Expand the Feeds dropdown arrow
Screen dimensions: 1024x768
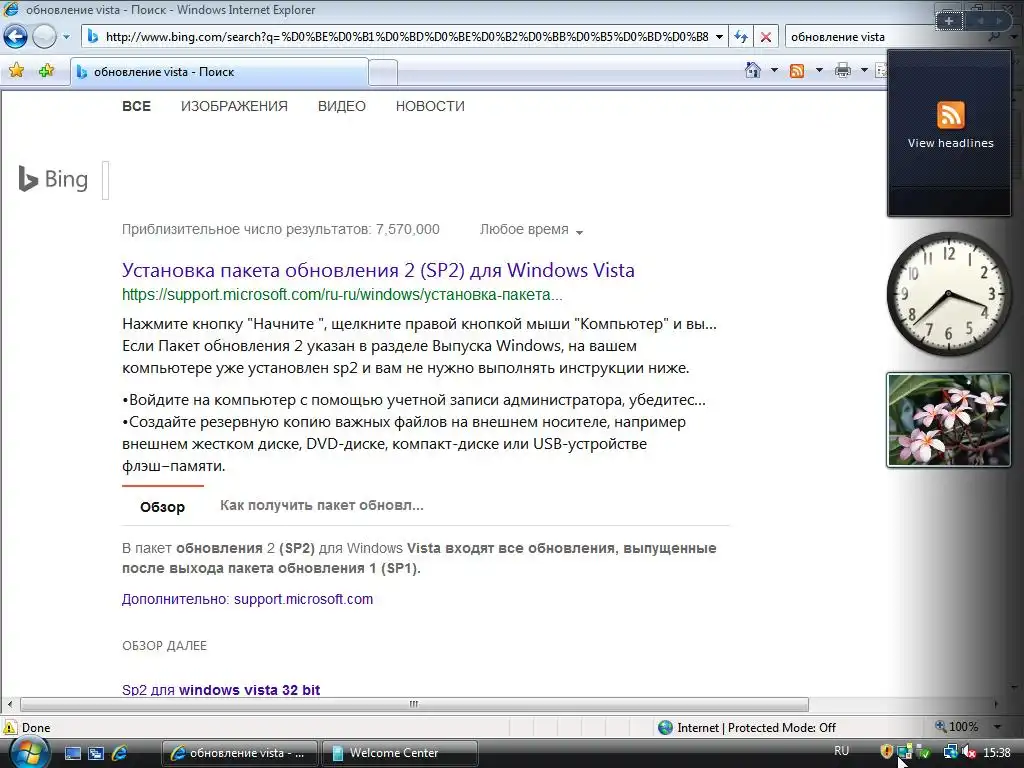pos(819,70)
